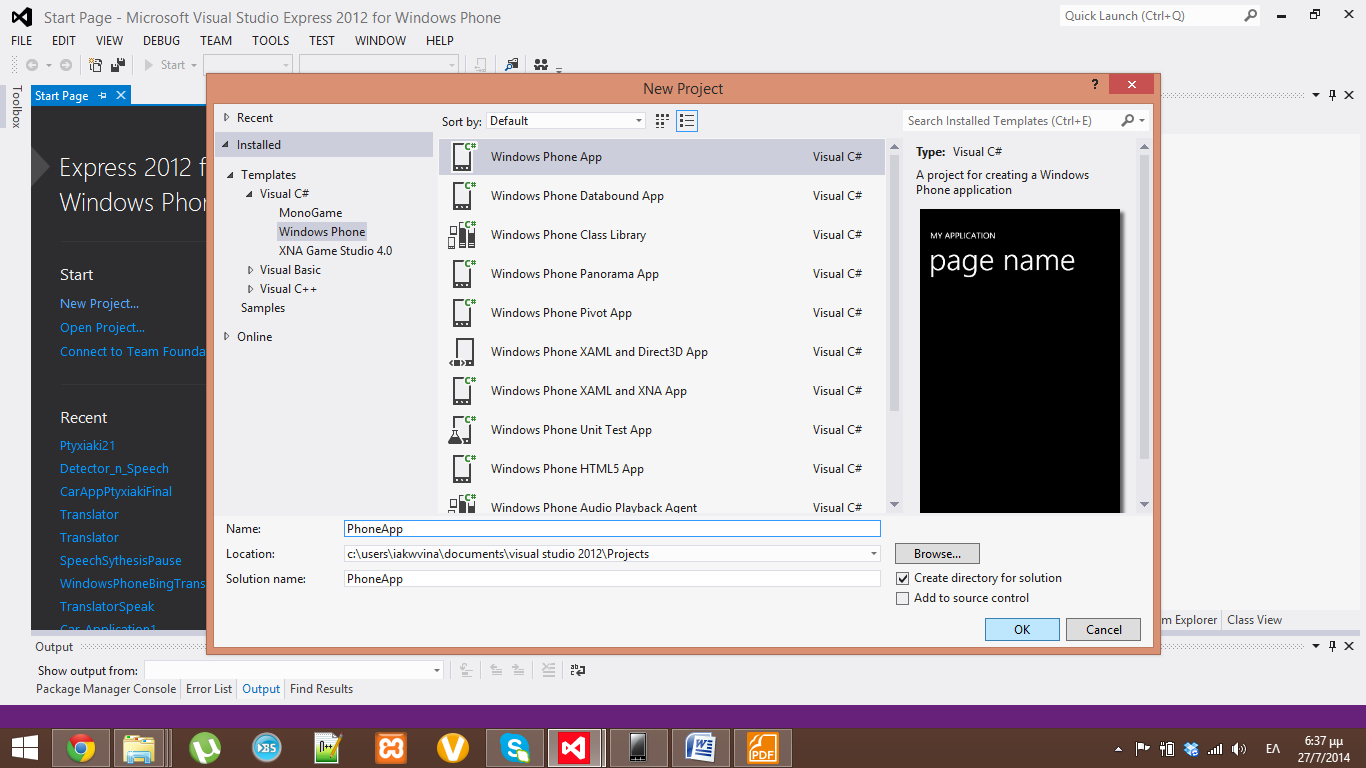The image size is (1366, 768).
Task: Select the Windows Phone App template icon
Action: pyautogui.click(x=463, y=157)
